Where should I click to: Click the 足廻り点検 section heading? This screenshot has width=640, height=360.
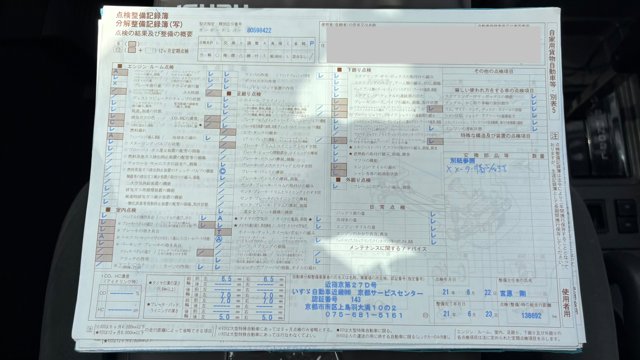[x=248, y=93]
